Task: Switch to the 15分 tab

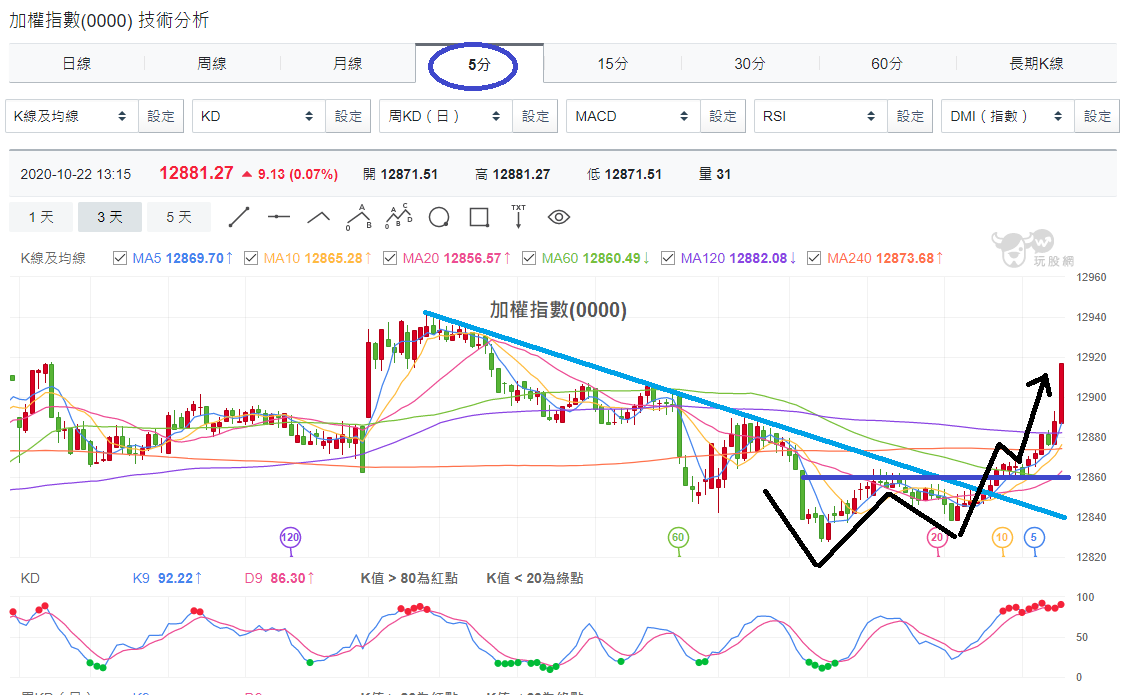Action: click(x=613, y=64)
